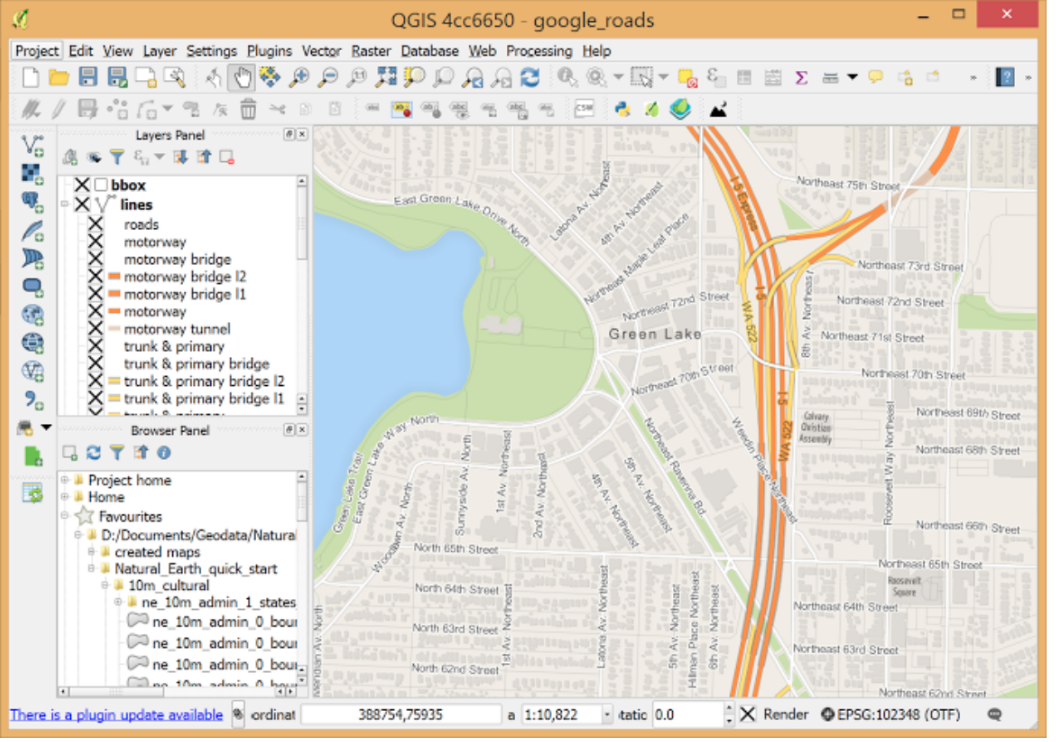Click the Zoom Full extent icon
The height and width of the screenshot is (742, 1056).
(386, 77)
